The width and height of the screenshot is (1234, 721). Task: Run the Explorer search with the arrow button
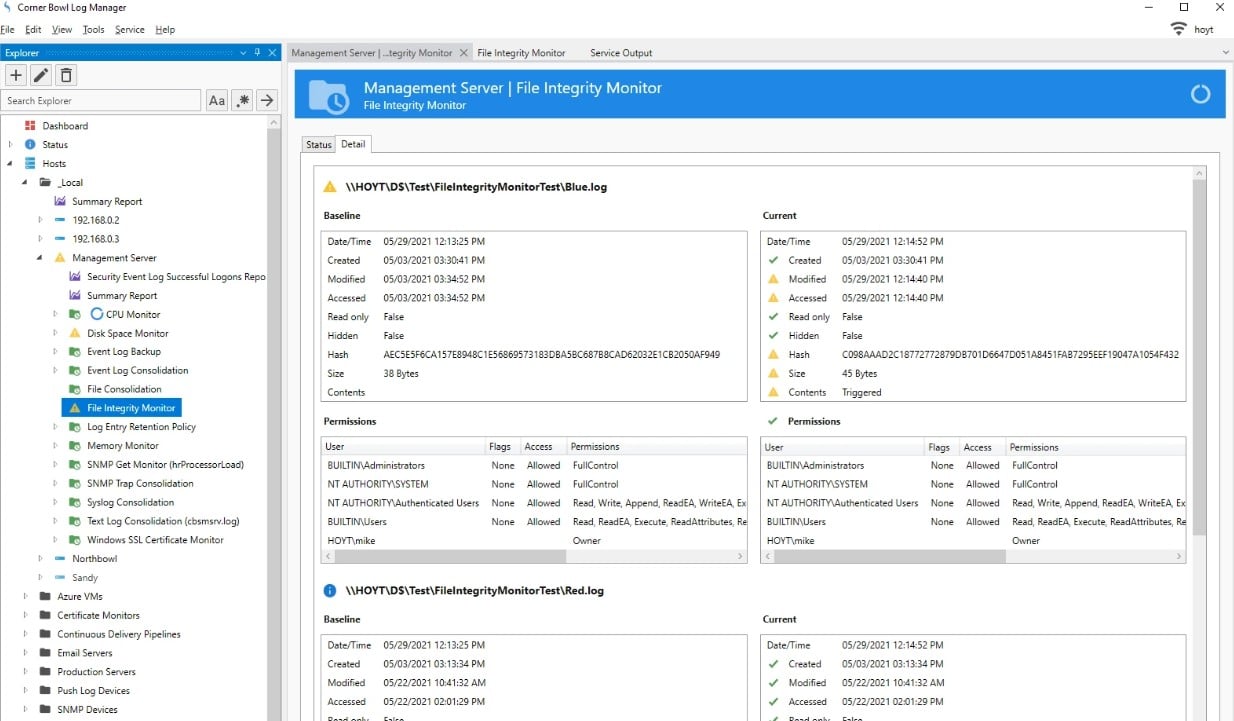click(267, 100)
